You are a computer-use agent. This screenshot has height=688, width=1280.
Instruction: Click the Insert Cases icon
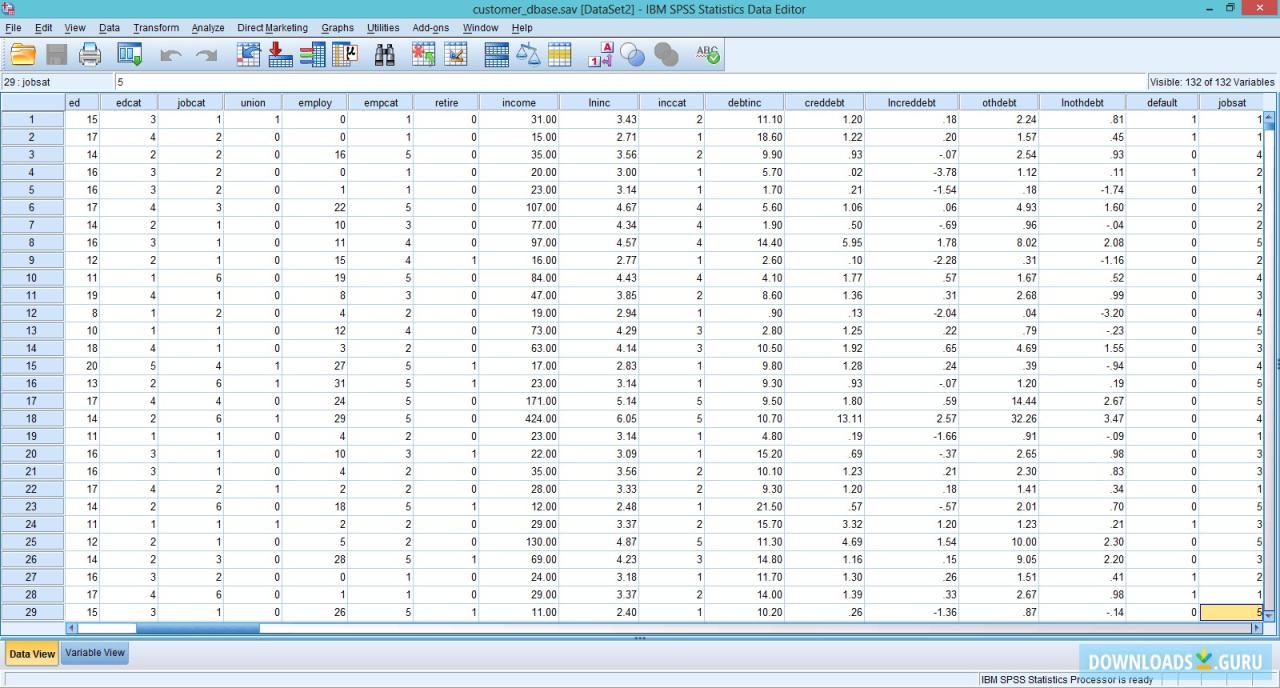[x=424, y=54]
